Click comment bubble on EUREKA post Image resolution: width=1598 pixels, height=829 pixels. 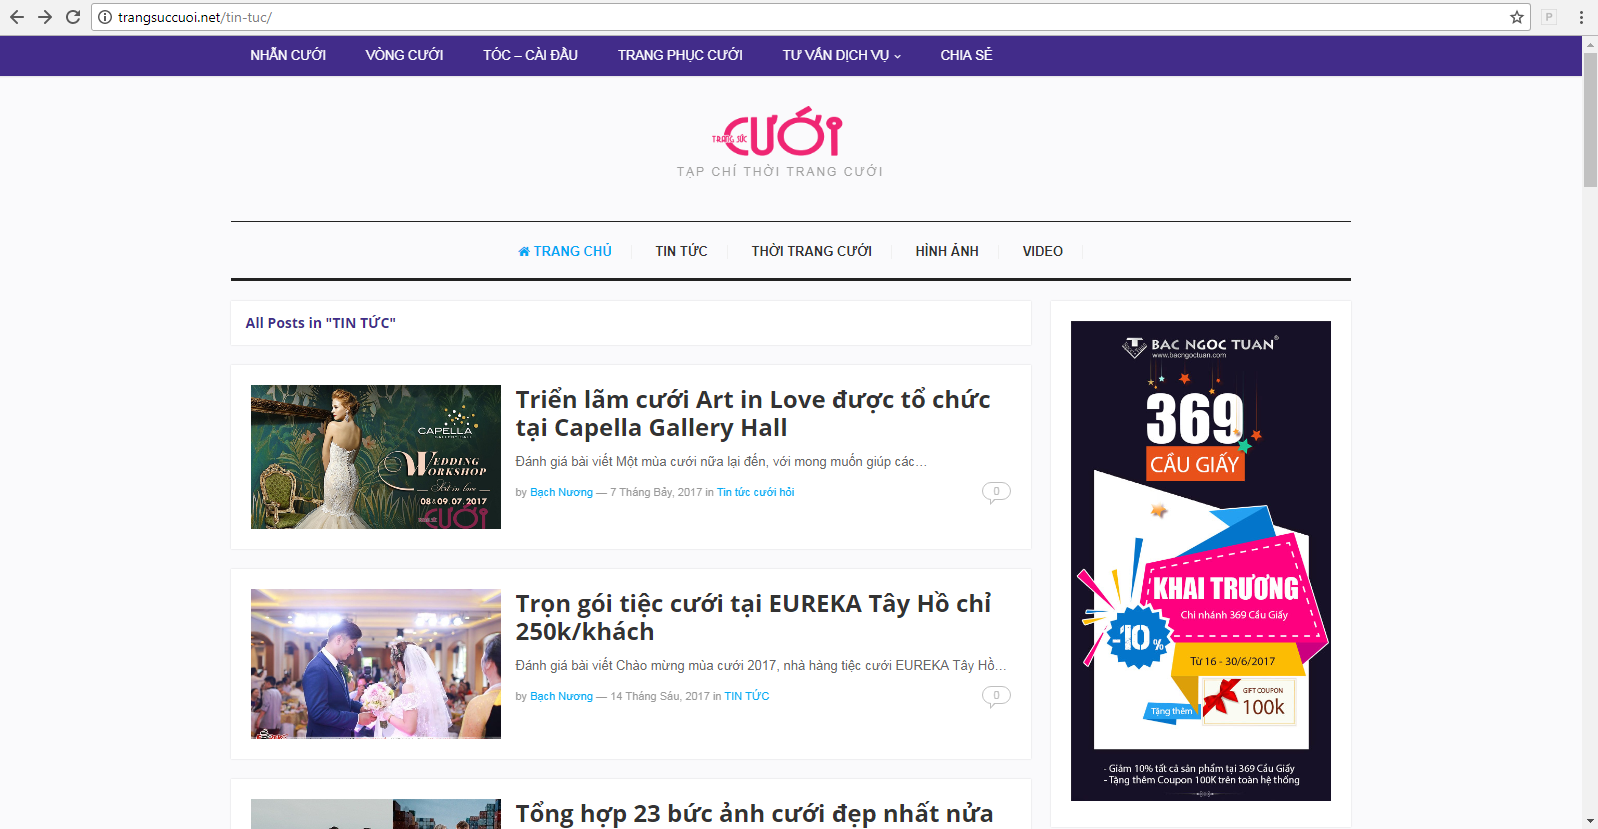[996, 696]
